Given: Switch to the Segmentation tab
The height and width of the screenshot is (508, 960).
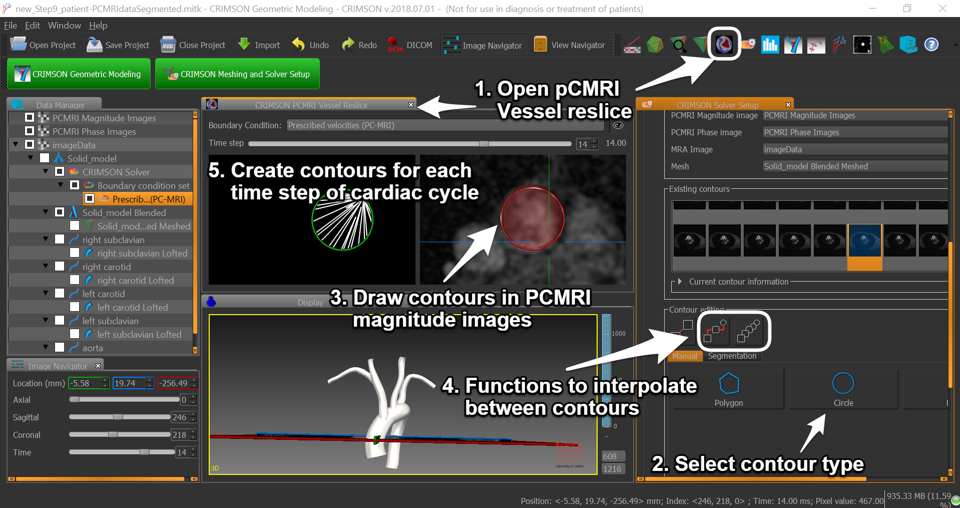Looking at the screenshot, I should point(732,356).
